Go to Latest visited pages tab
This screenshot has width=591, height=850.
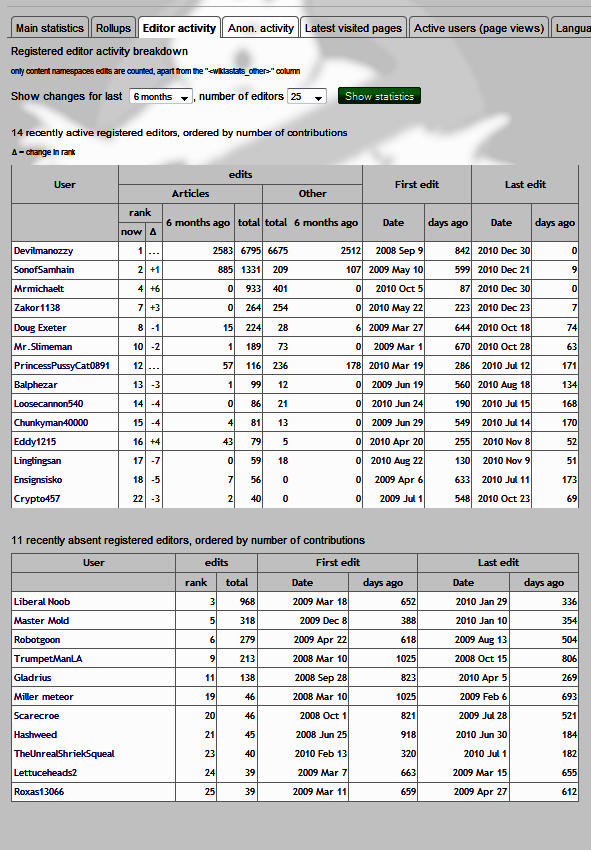point(353,28)
